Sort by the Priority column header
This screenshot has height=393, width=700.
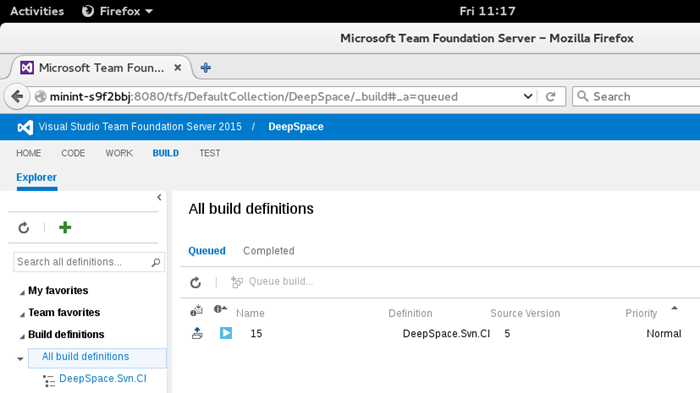(641, 314)
